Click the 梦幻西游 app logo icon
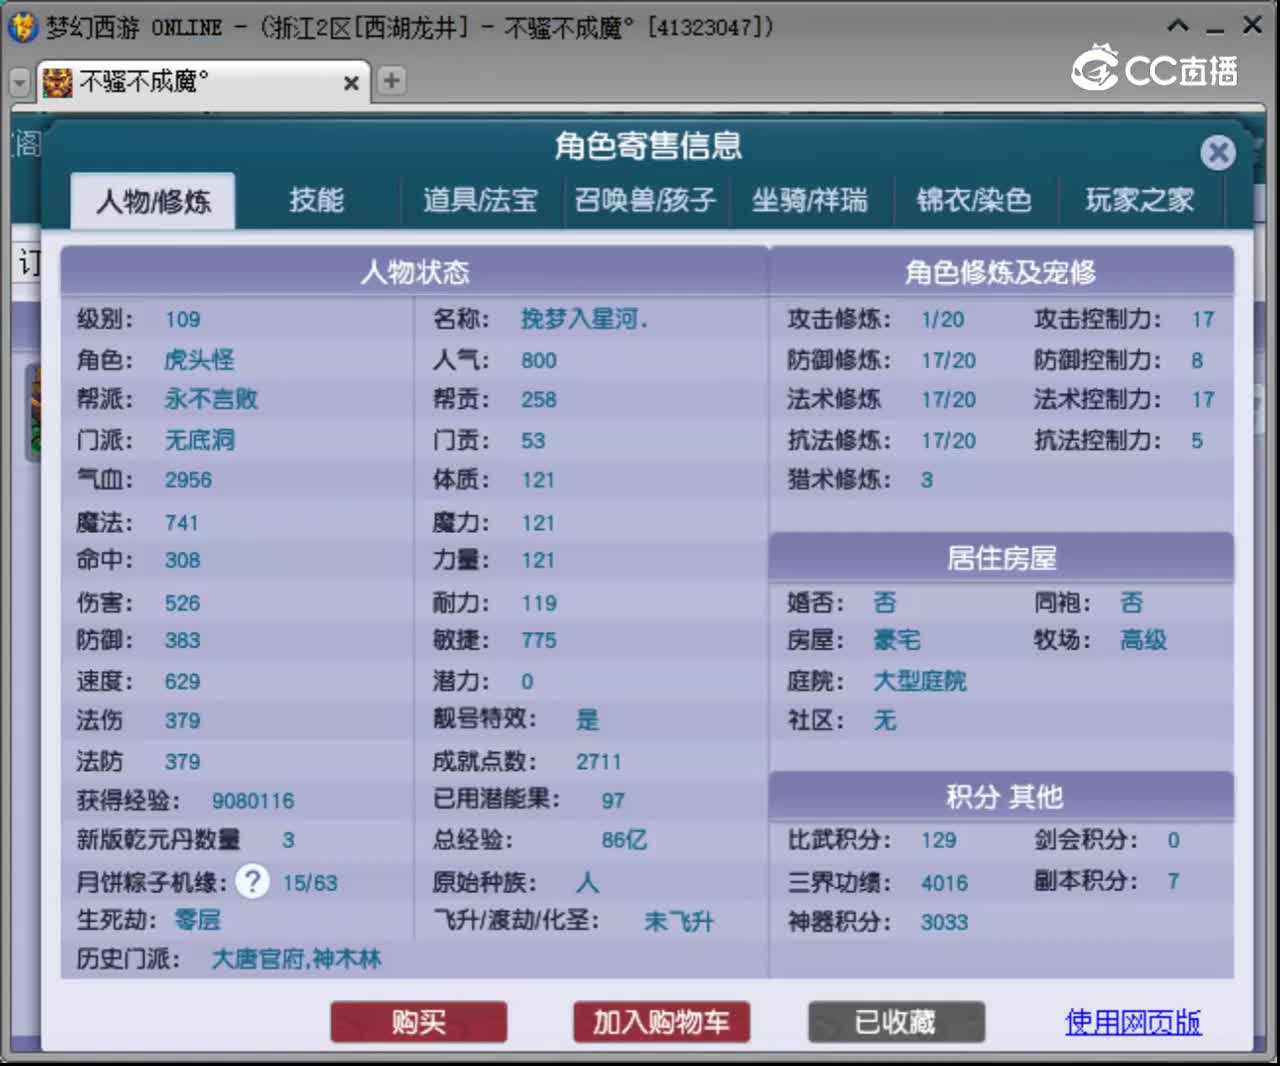This screenshot has width=1280, height=1066. 22,26
